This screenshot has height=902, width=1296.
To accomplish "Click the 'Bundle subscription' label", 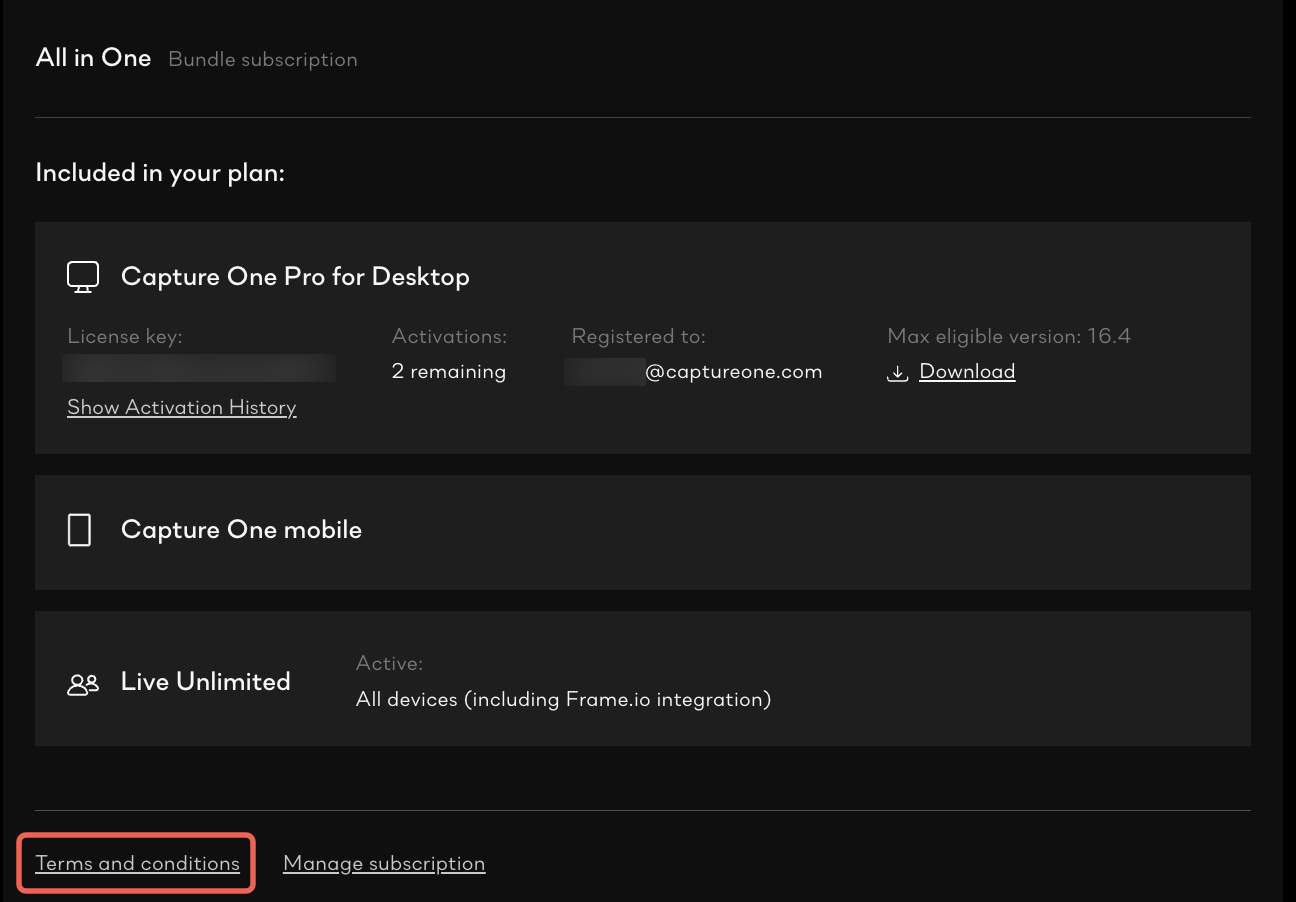I will 263,60.
